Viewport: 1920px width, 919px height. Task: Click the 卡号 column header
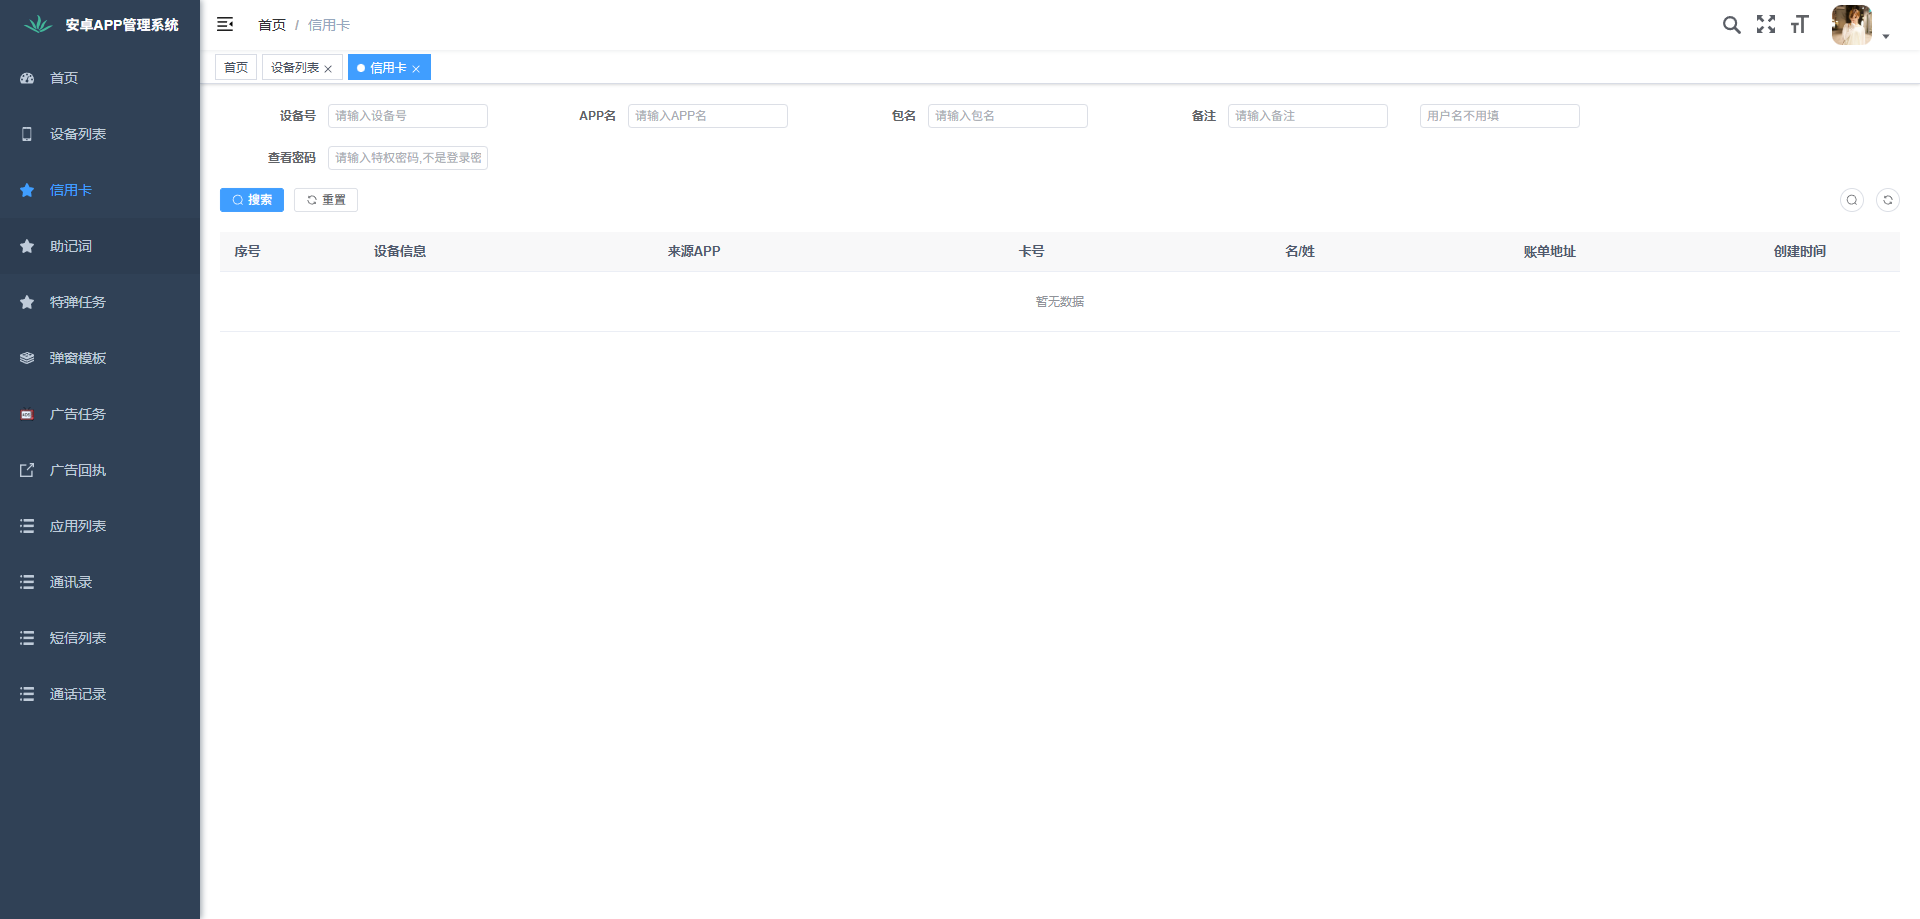pos(1032,251)
